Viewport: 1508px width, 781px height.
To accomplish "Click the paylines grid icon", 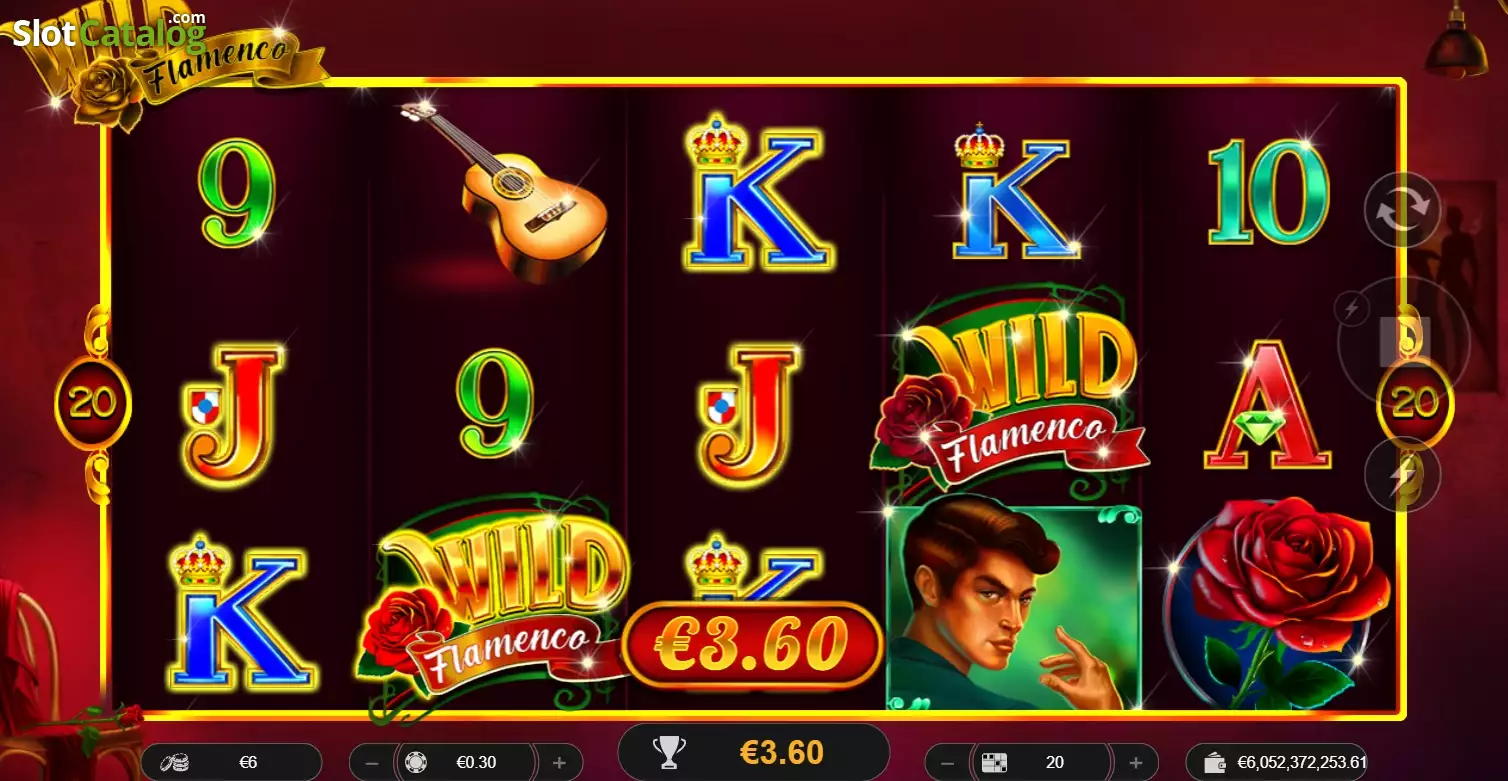I will pyautogui.click(x=994, y=762).
